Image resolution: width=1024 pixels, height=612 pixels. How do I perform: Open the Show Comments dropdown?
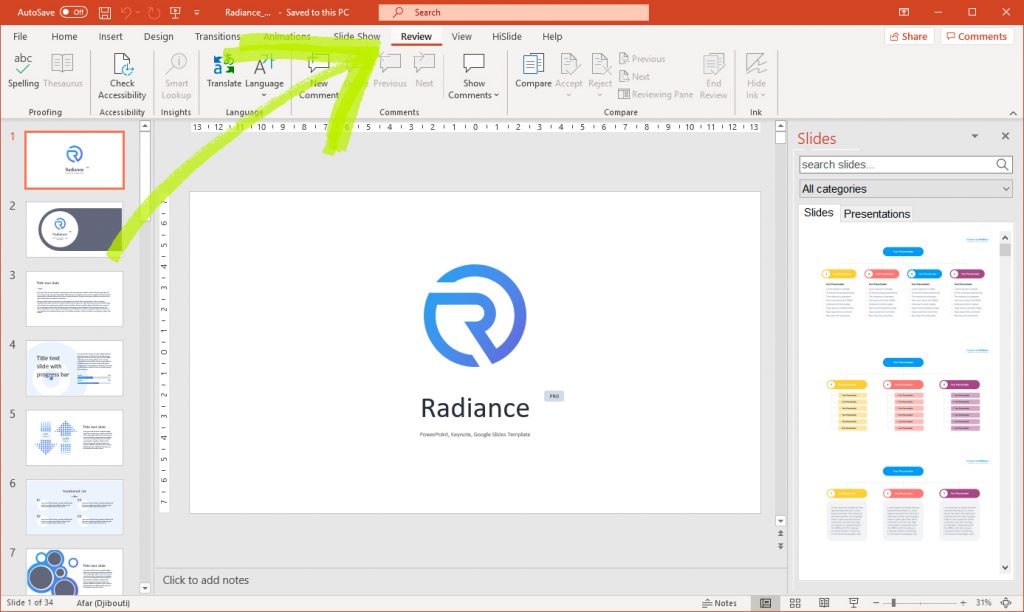click(x=473, y=76)
